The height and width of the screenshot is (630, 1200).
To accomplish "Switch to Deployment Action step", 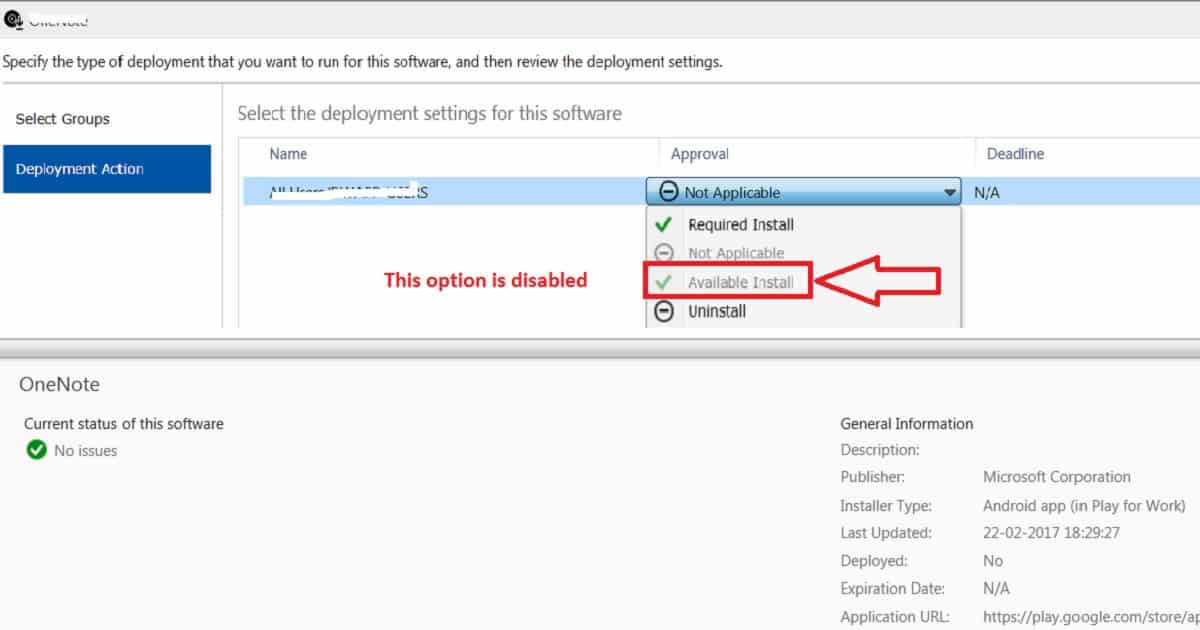I will [x=107, y=169].
